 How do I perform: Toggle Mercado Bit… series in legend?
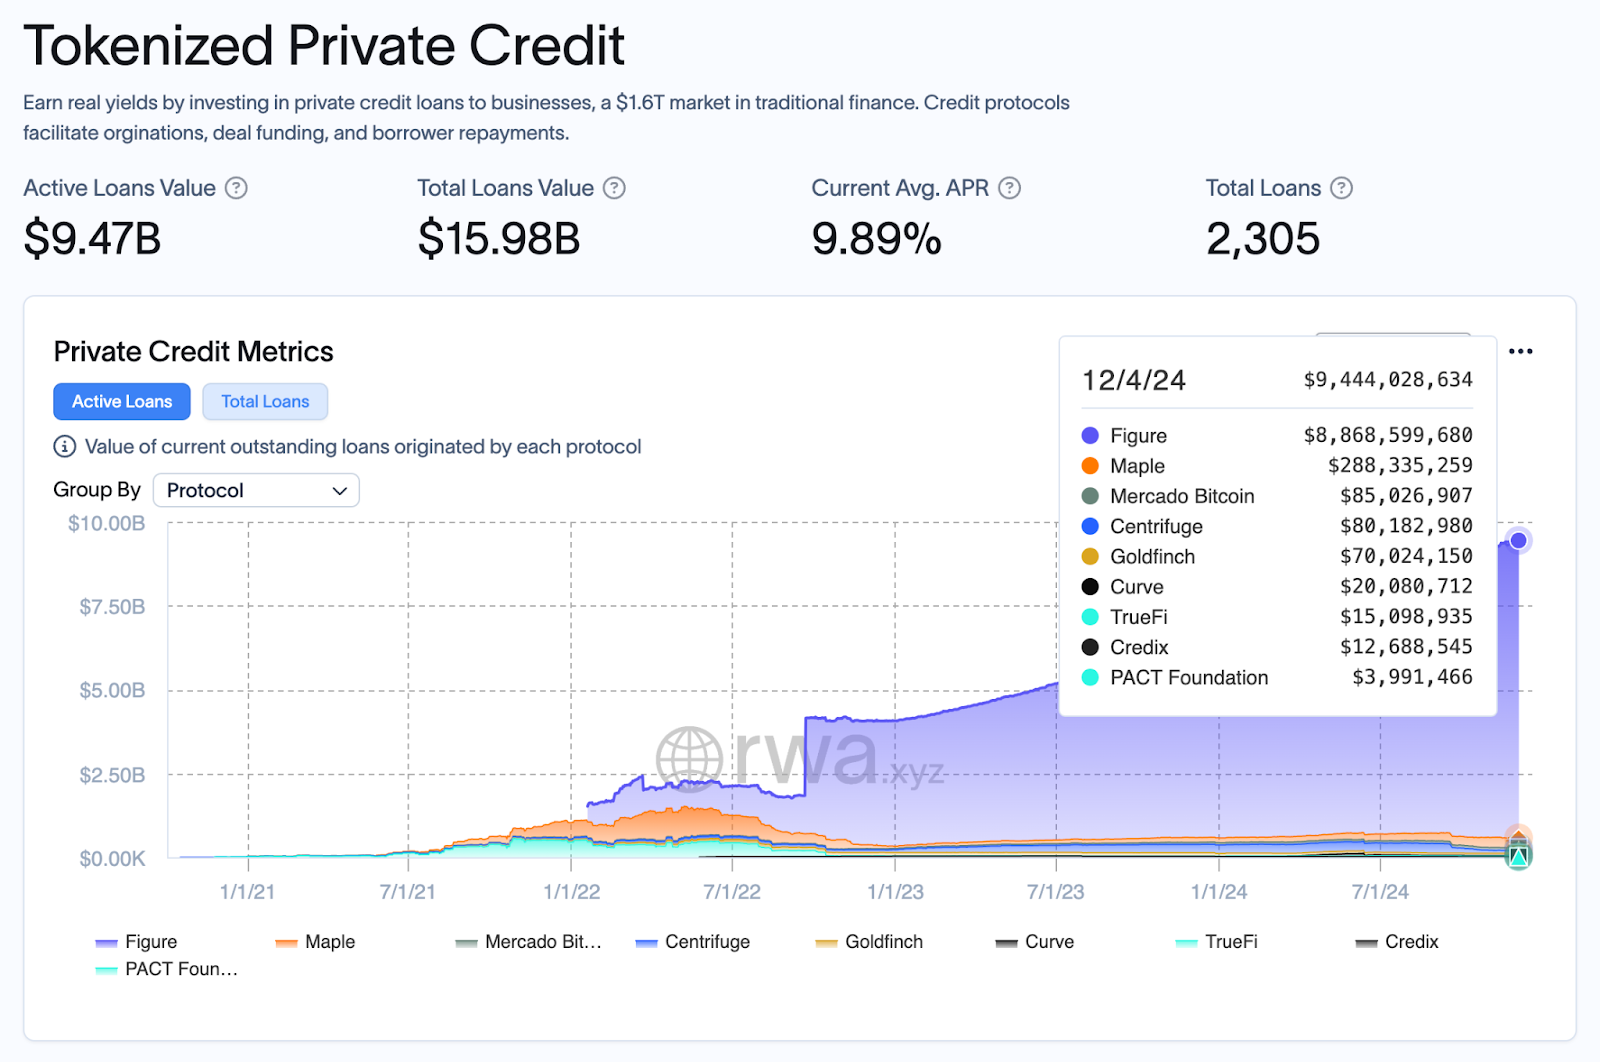(529, 942)
